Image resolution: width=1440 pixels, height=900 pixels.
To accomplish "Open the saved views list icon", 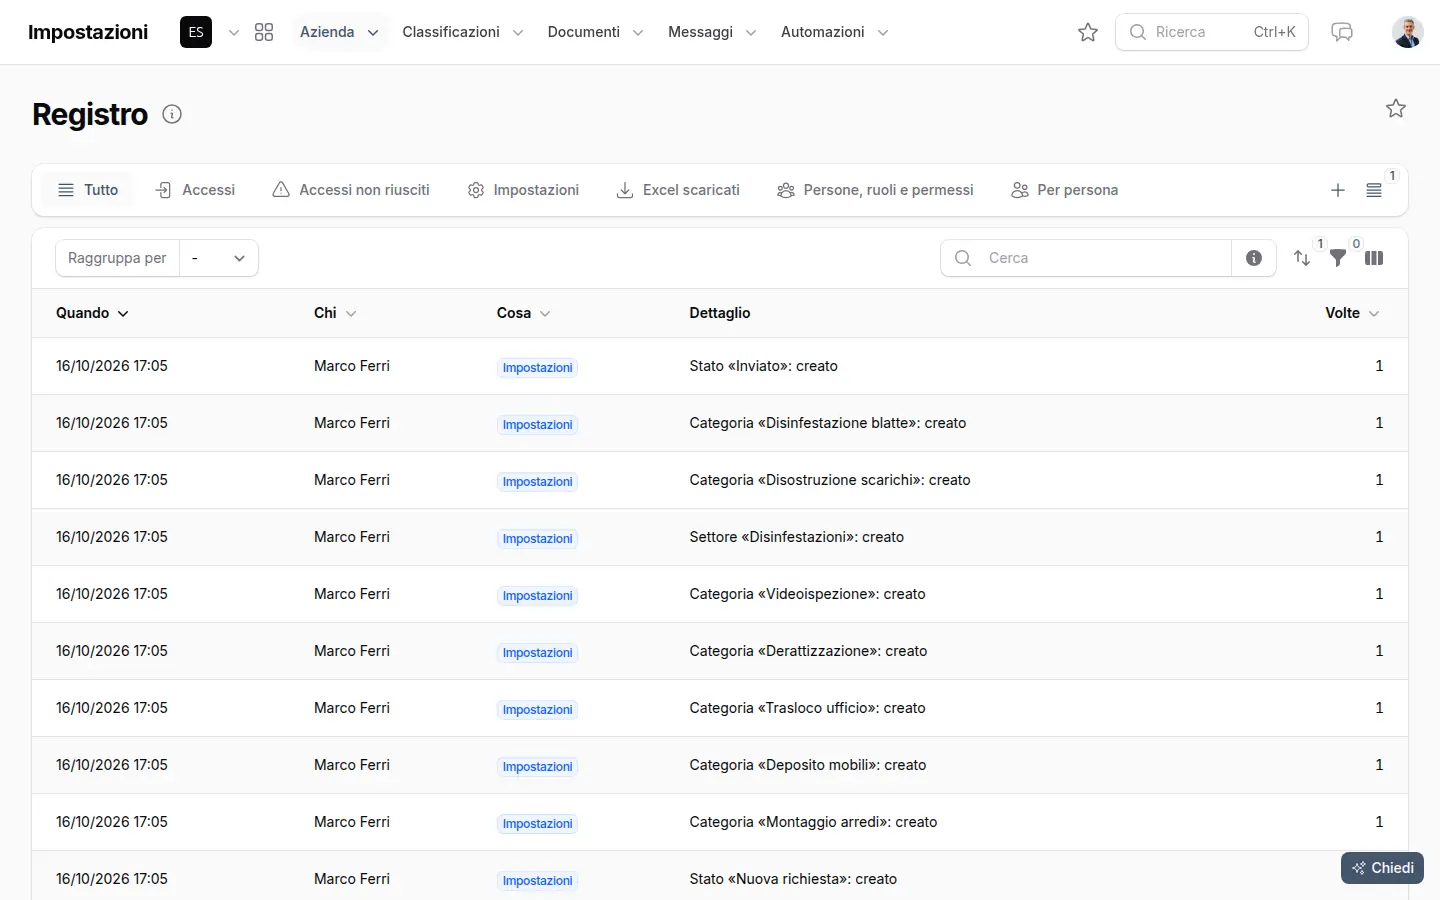I will 1374,190.
